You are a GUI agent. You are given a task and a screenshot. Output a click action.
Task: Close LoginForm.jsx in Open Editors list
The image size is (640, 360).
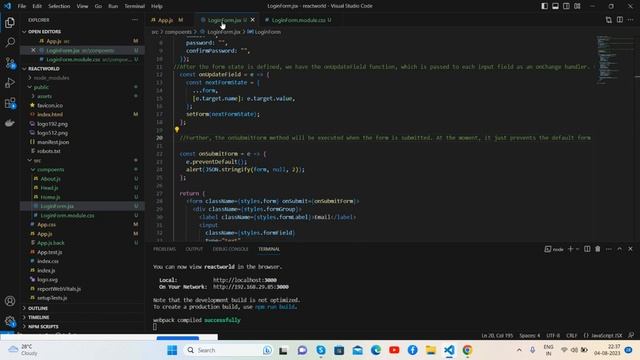coord(33,50)
